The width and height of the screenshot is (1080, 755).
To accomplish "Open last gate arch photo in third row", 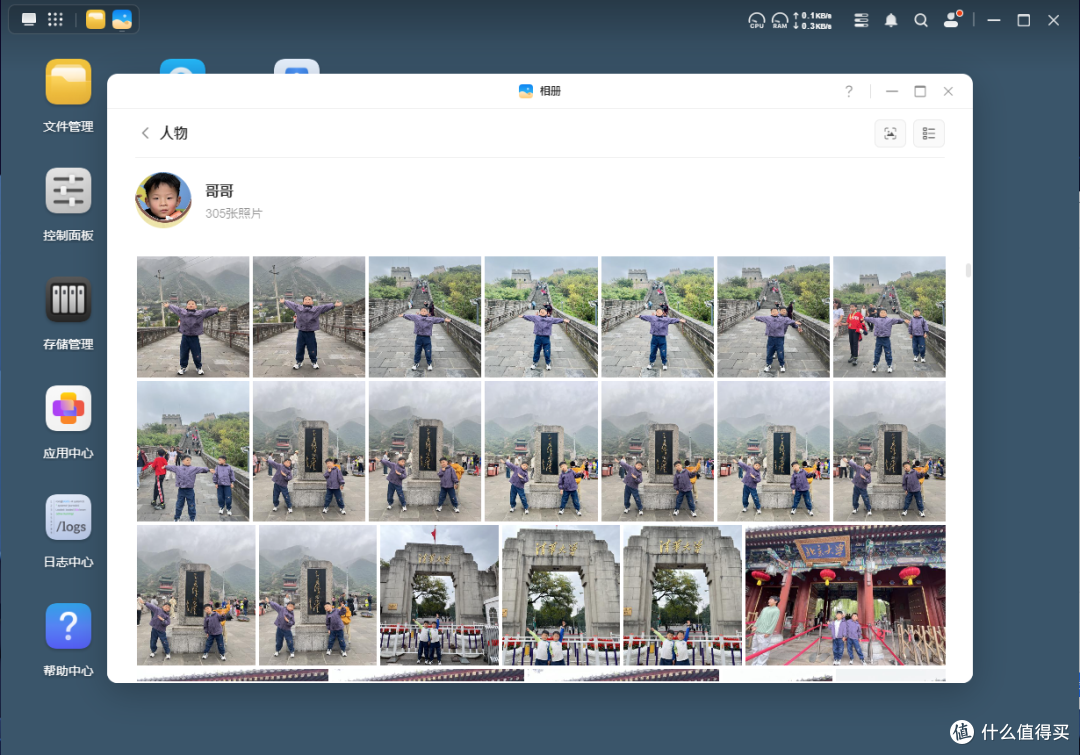I will (x=683, y=595).
